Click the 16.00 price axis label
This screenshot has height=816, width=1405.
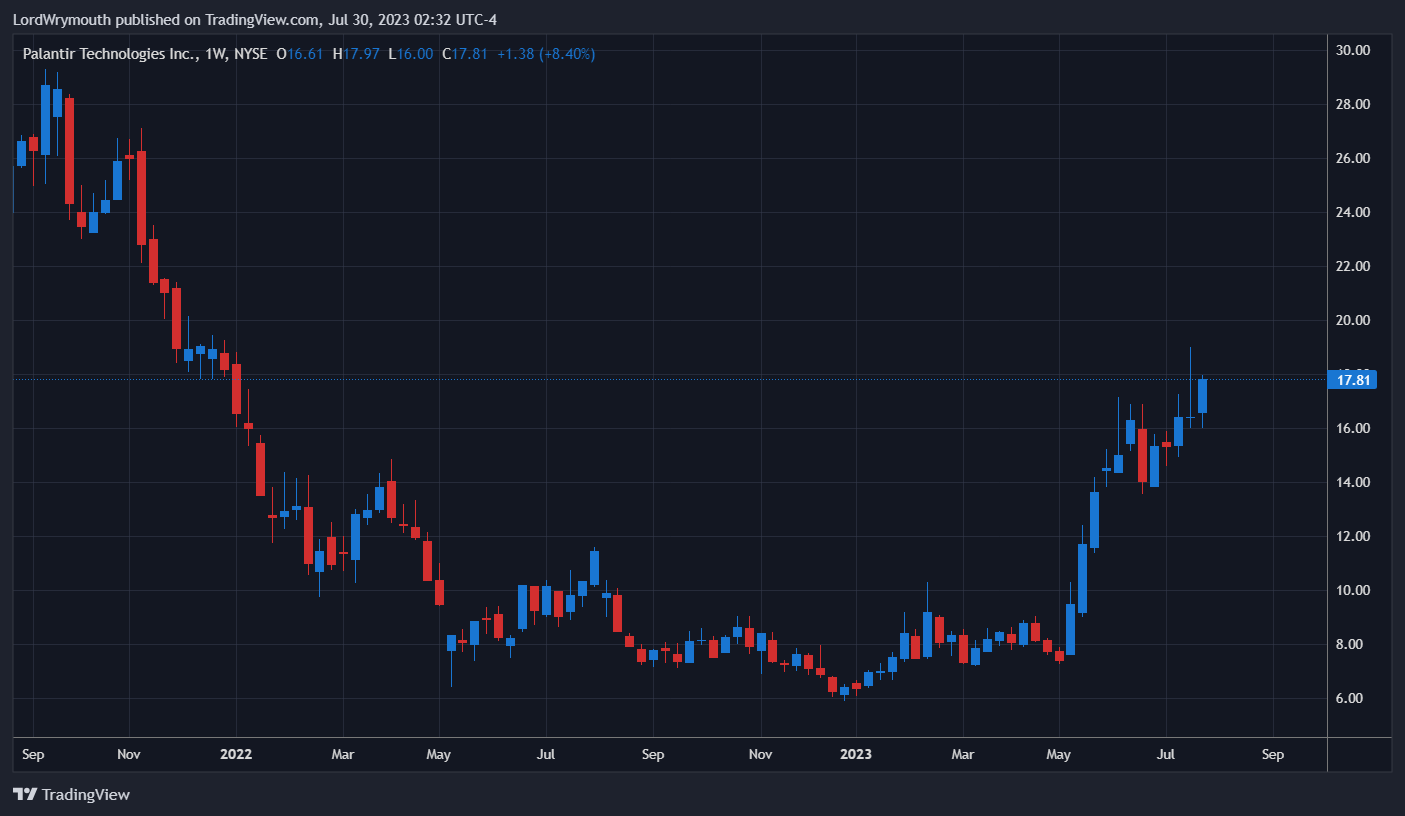tap(1353, 428)
